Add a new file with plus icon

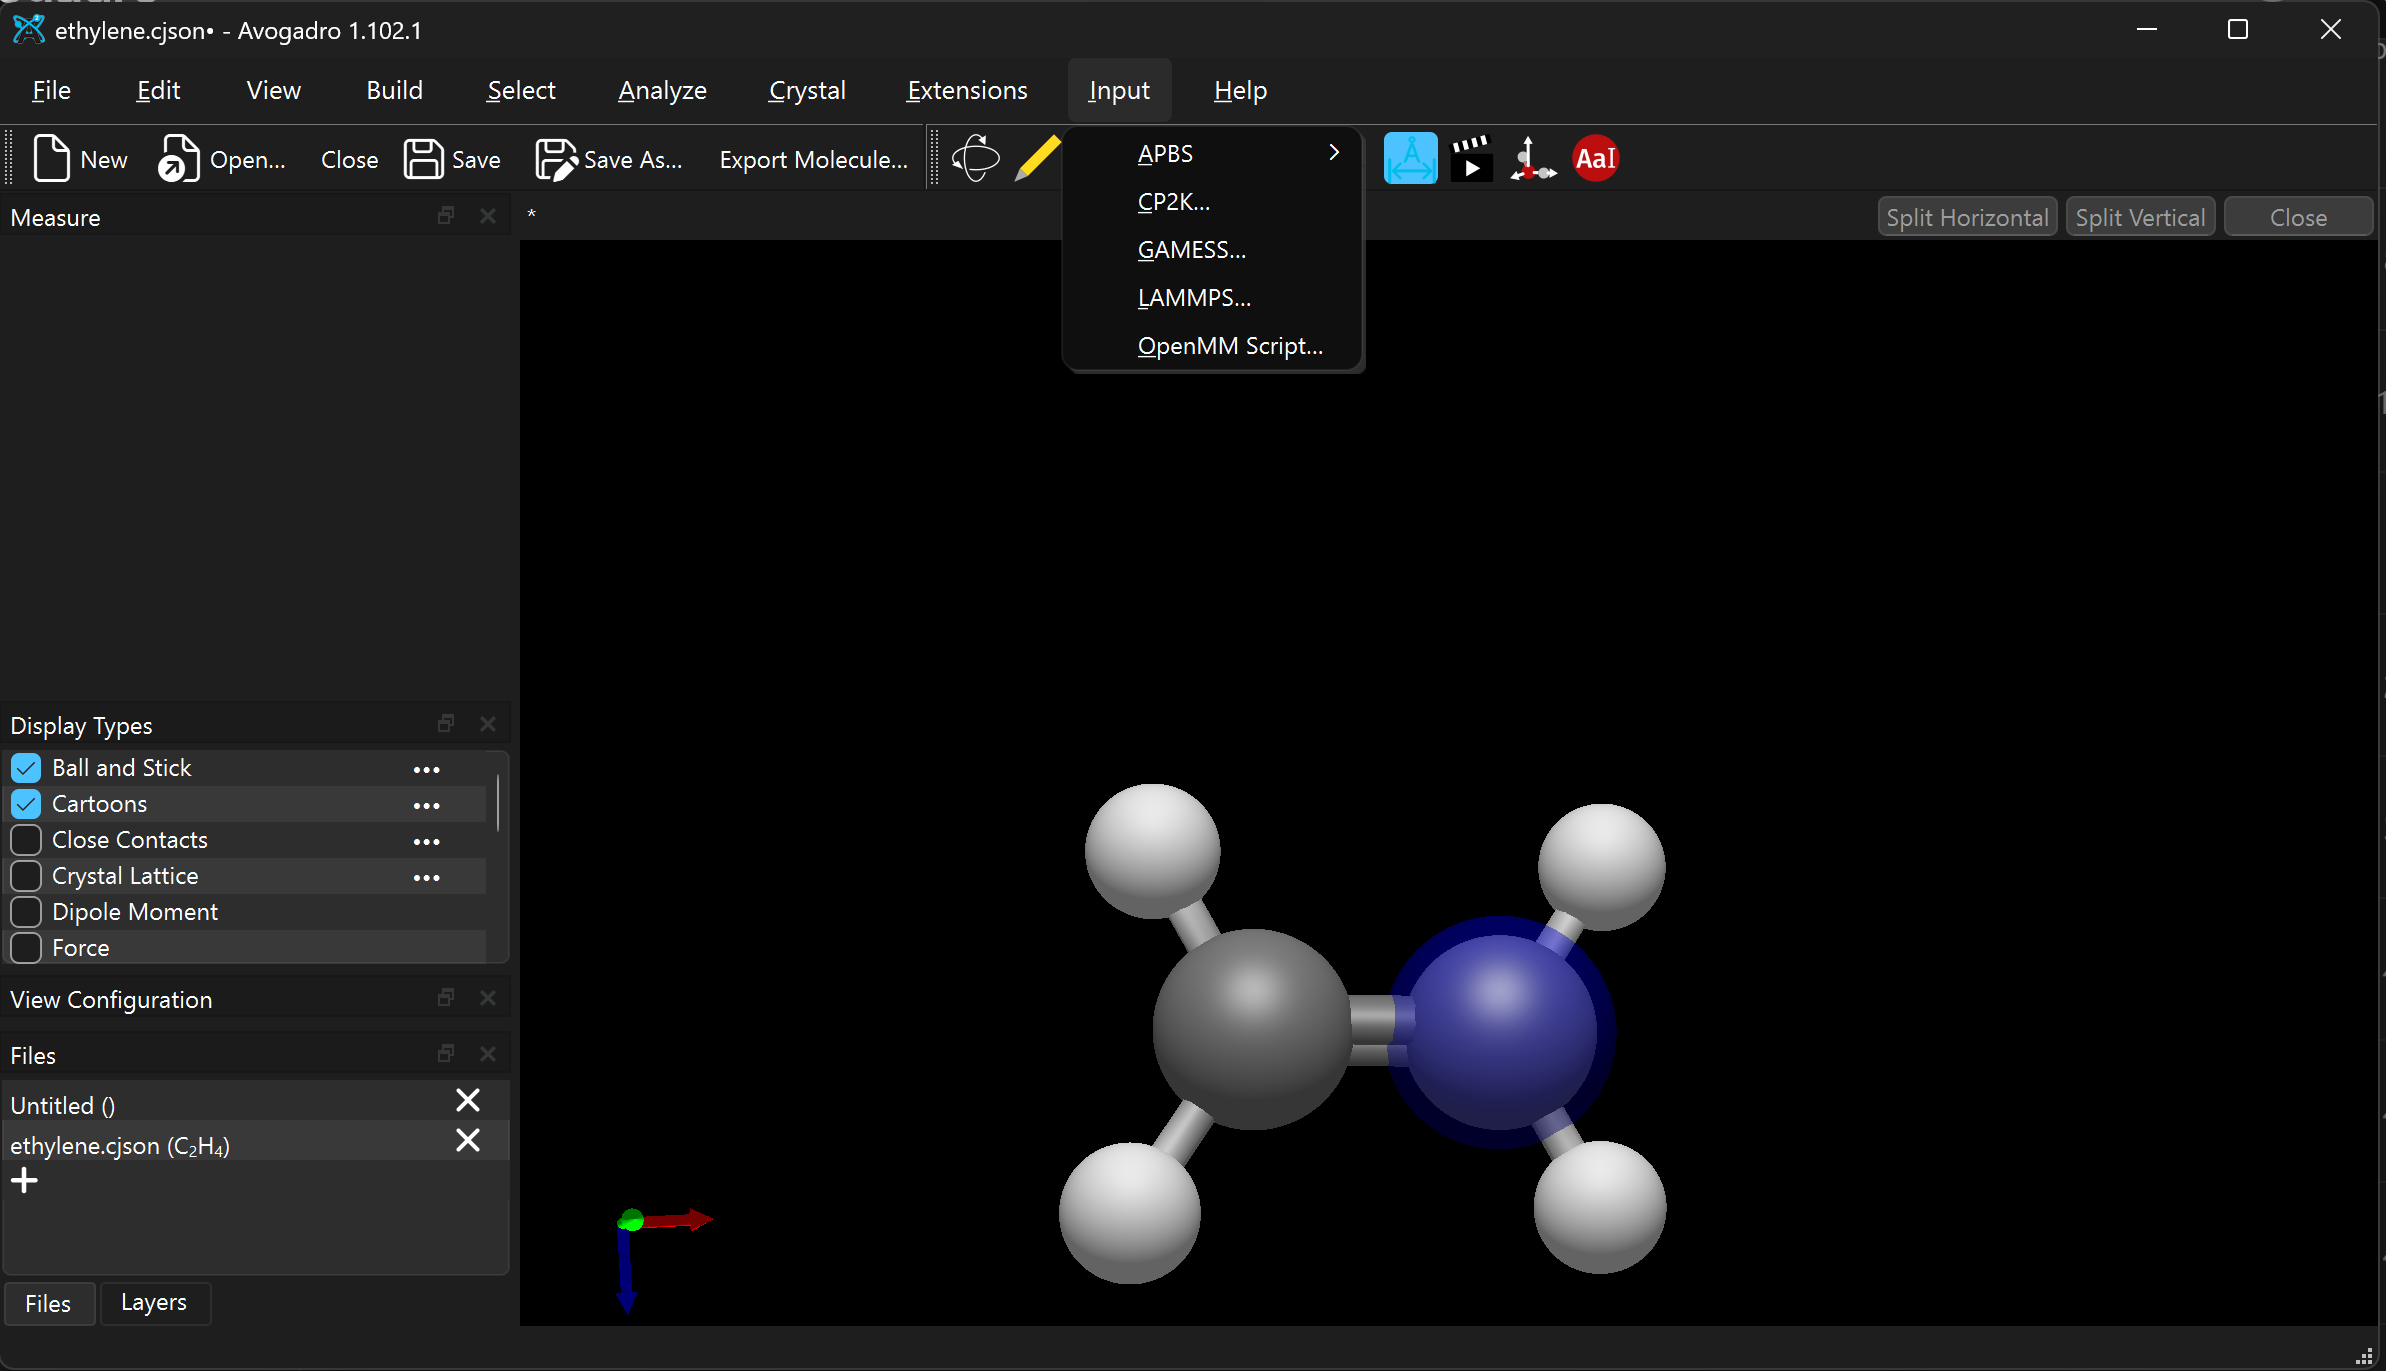[x=24, y=1181]
